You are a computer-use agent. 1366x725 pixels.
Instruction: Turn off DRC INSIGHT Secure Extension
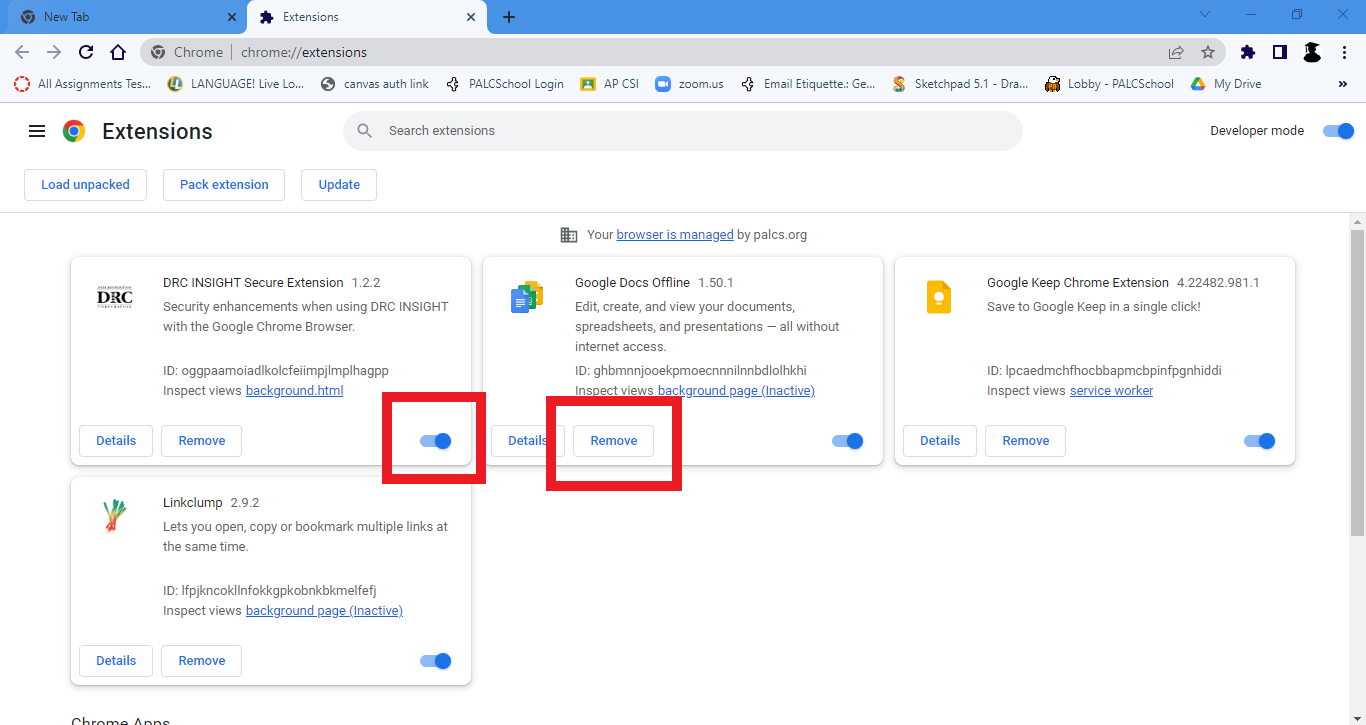(436, 441)
